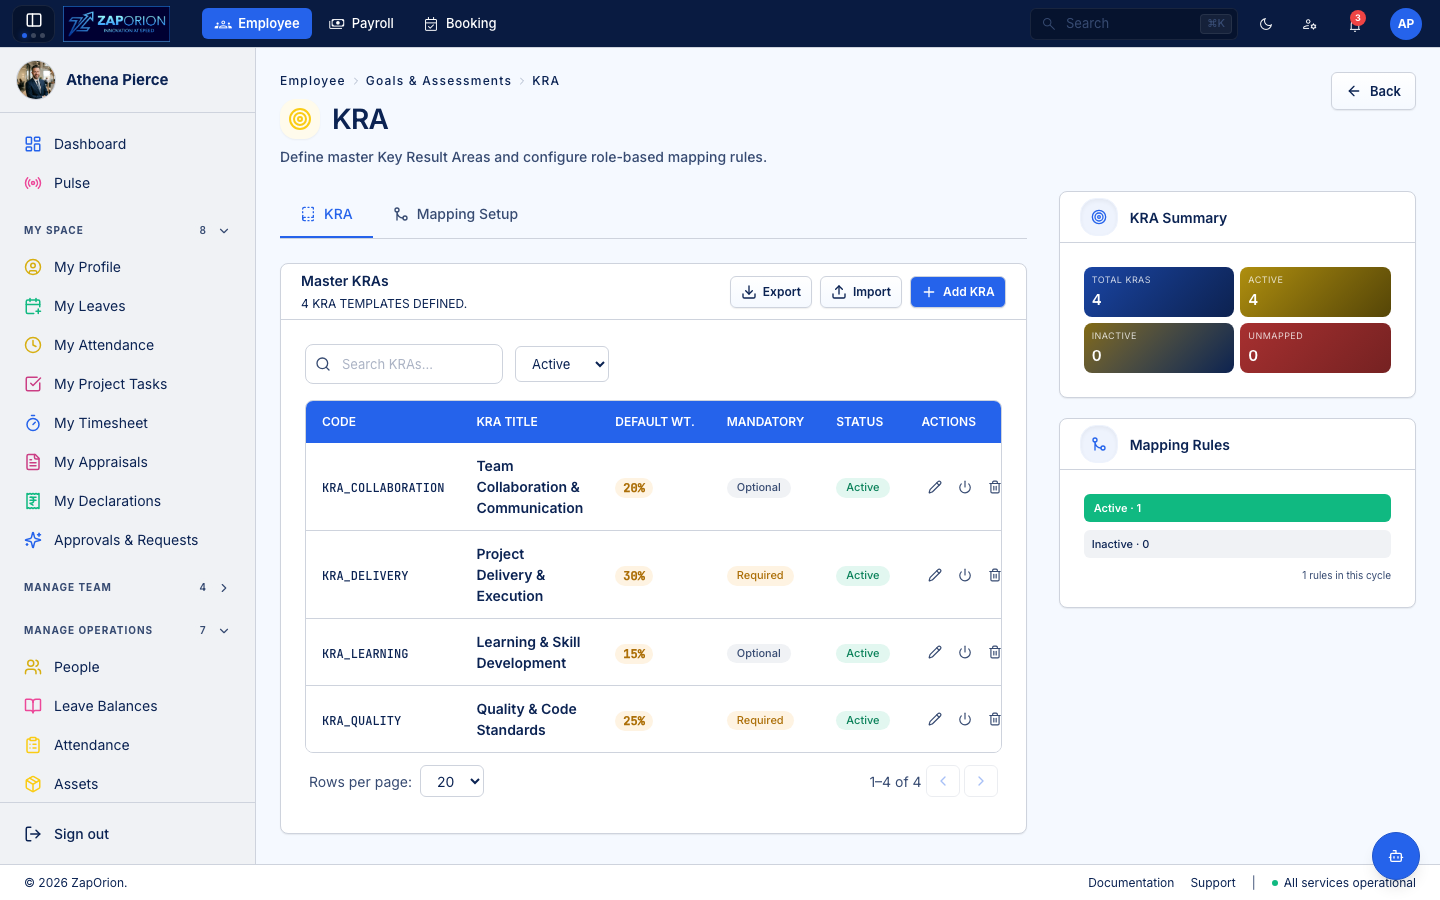
Task: Open Approvals & Requests
Action: tap(128, 540)
